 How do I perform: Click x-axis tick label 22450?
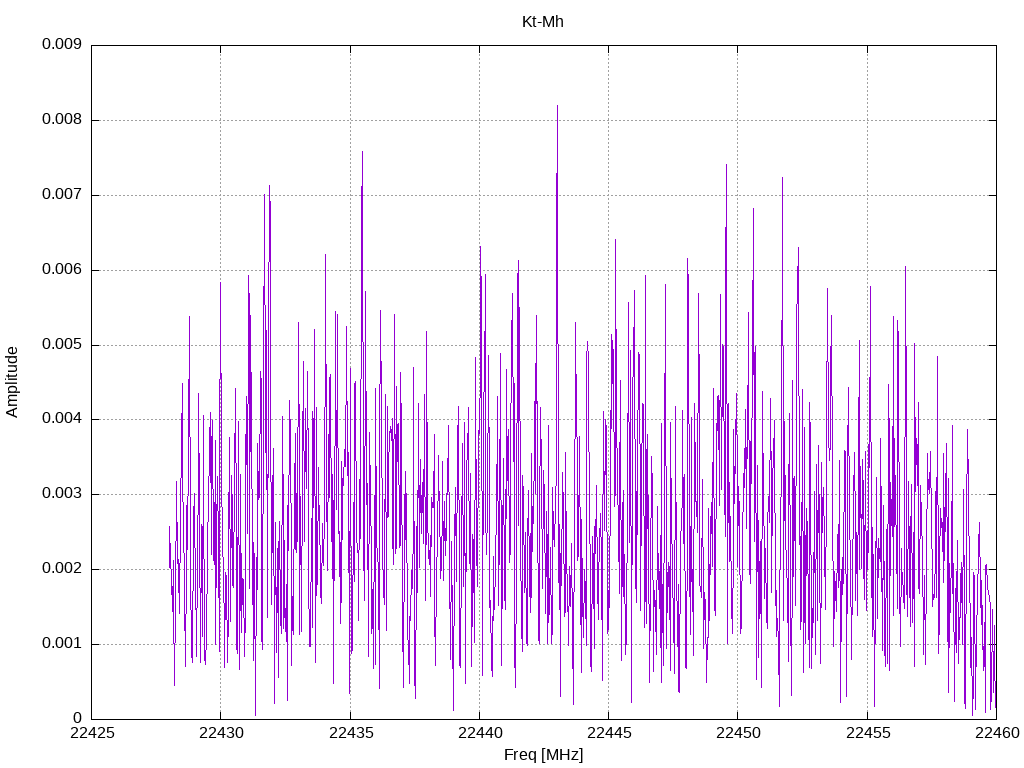click(x=738, y=733)
